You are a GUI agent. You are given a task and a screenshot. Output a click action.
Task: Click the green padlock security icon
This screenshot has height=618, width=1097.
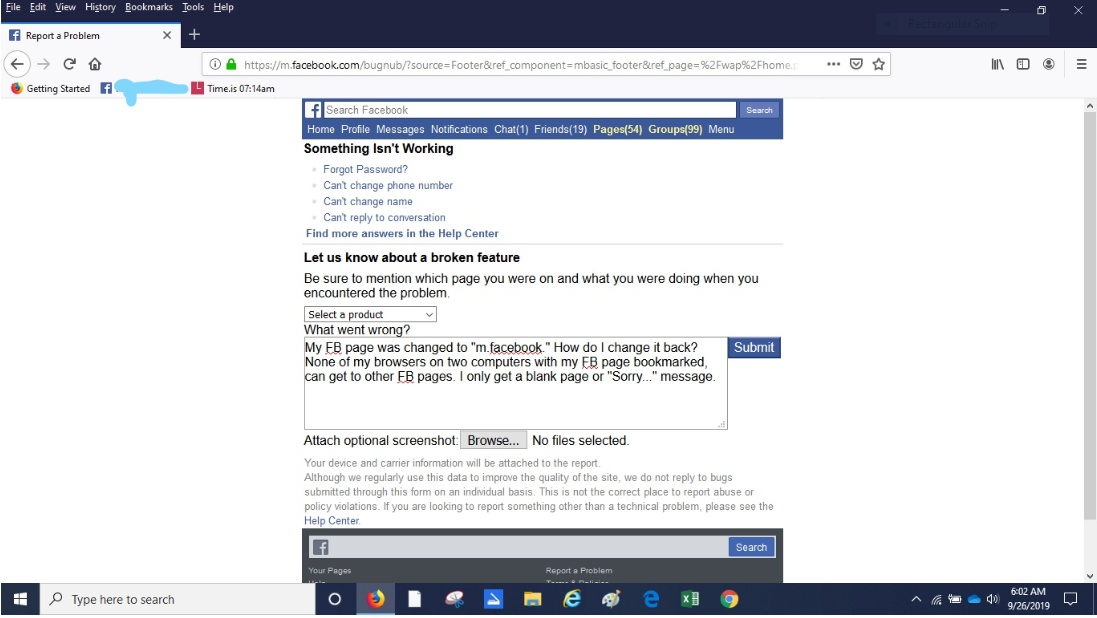[x=231, y=64]
